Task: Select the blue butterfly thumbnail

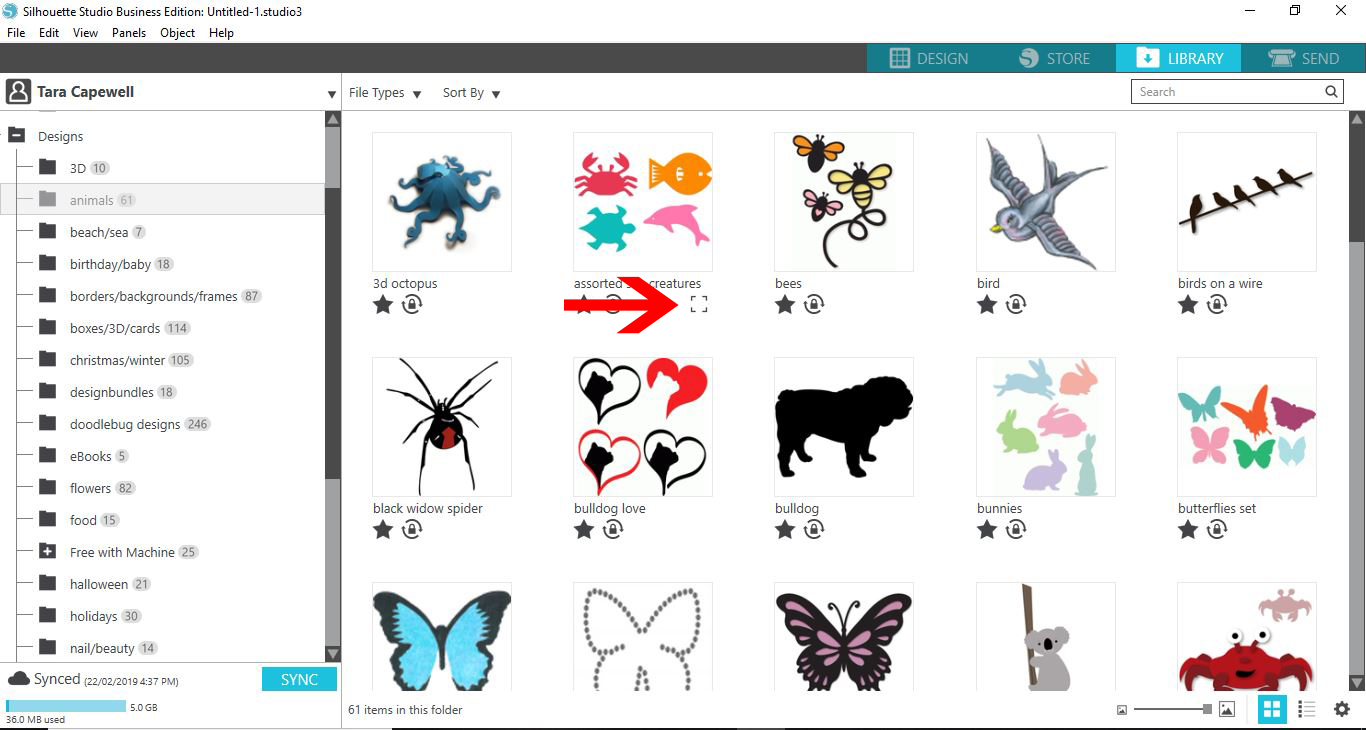Action: coord(442,637)
